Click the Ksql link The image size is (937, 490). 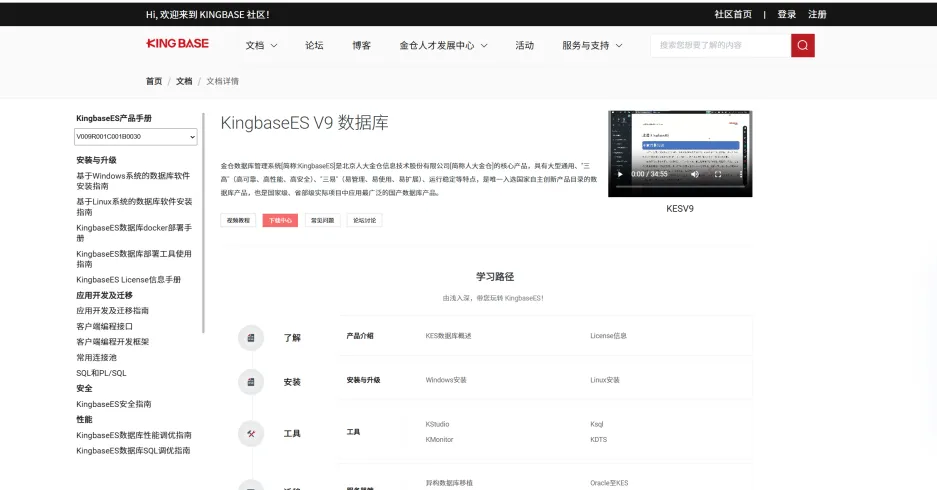[597, 424]
